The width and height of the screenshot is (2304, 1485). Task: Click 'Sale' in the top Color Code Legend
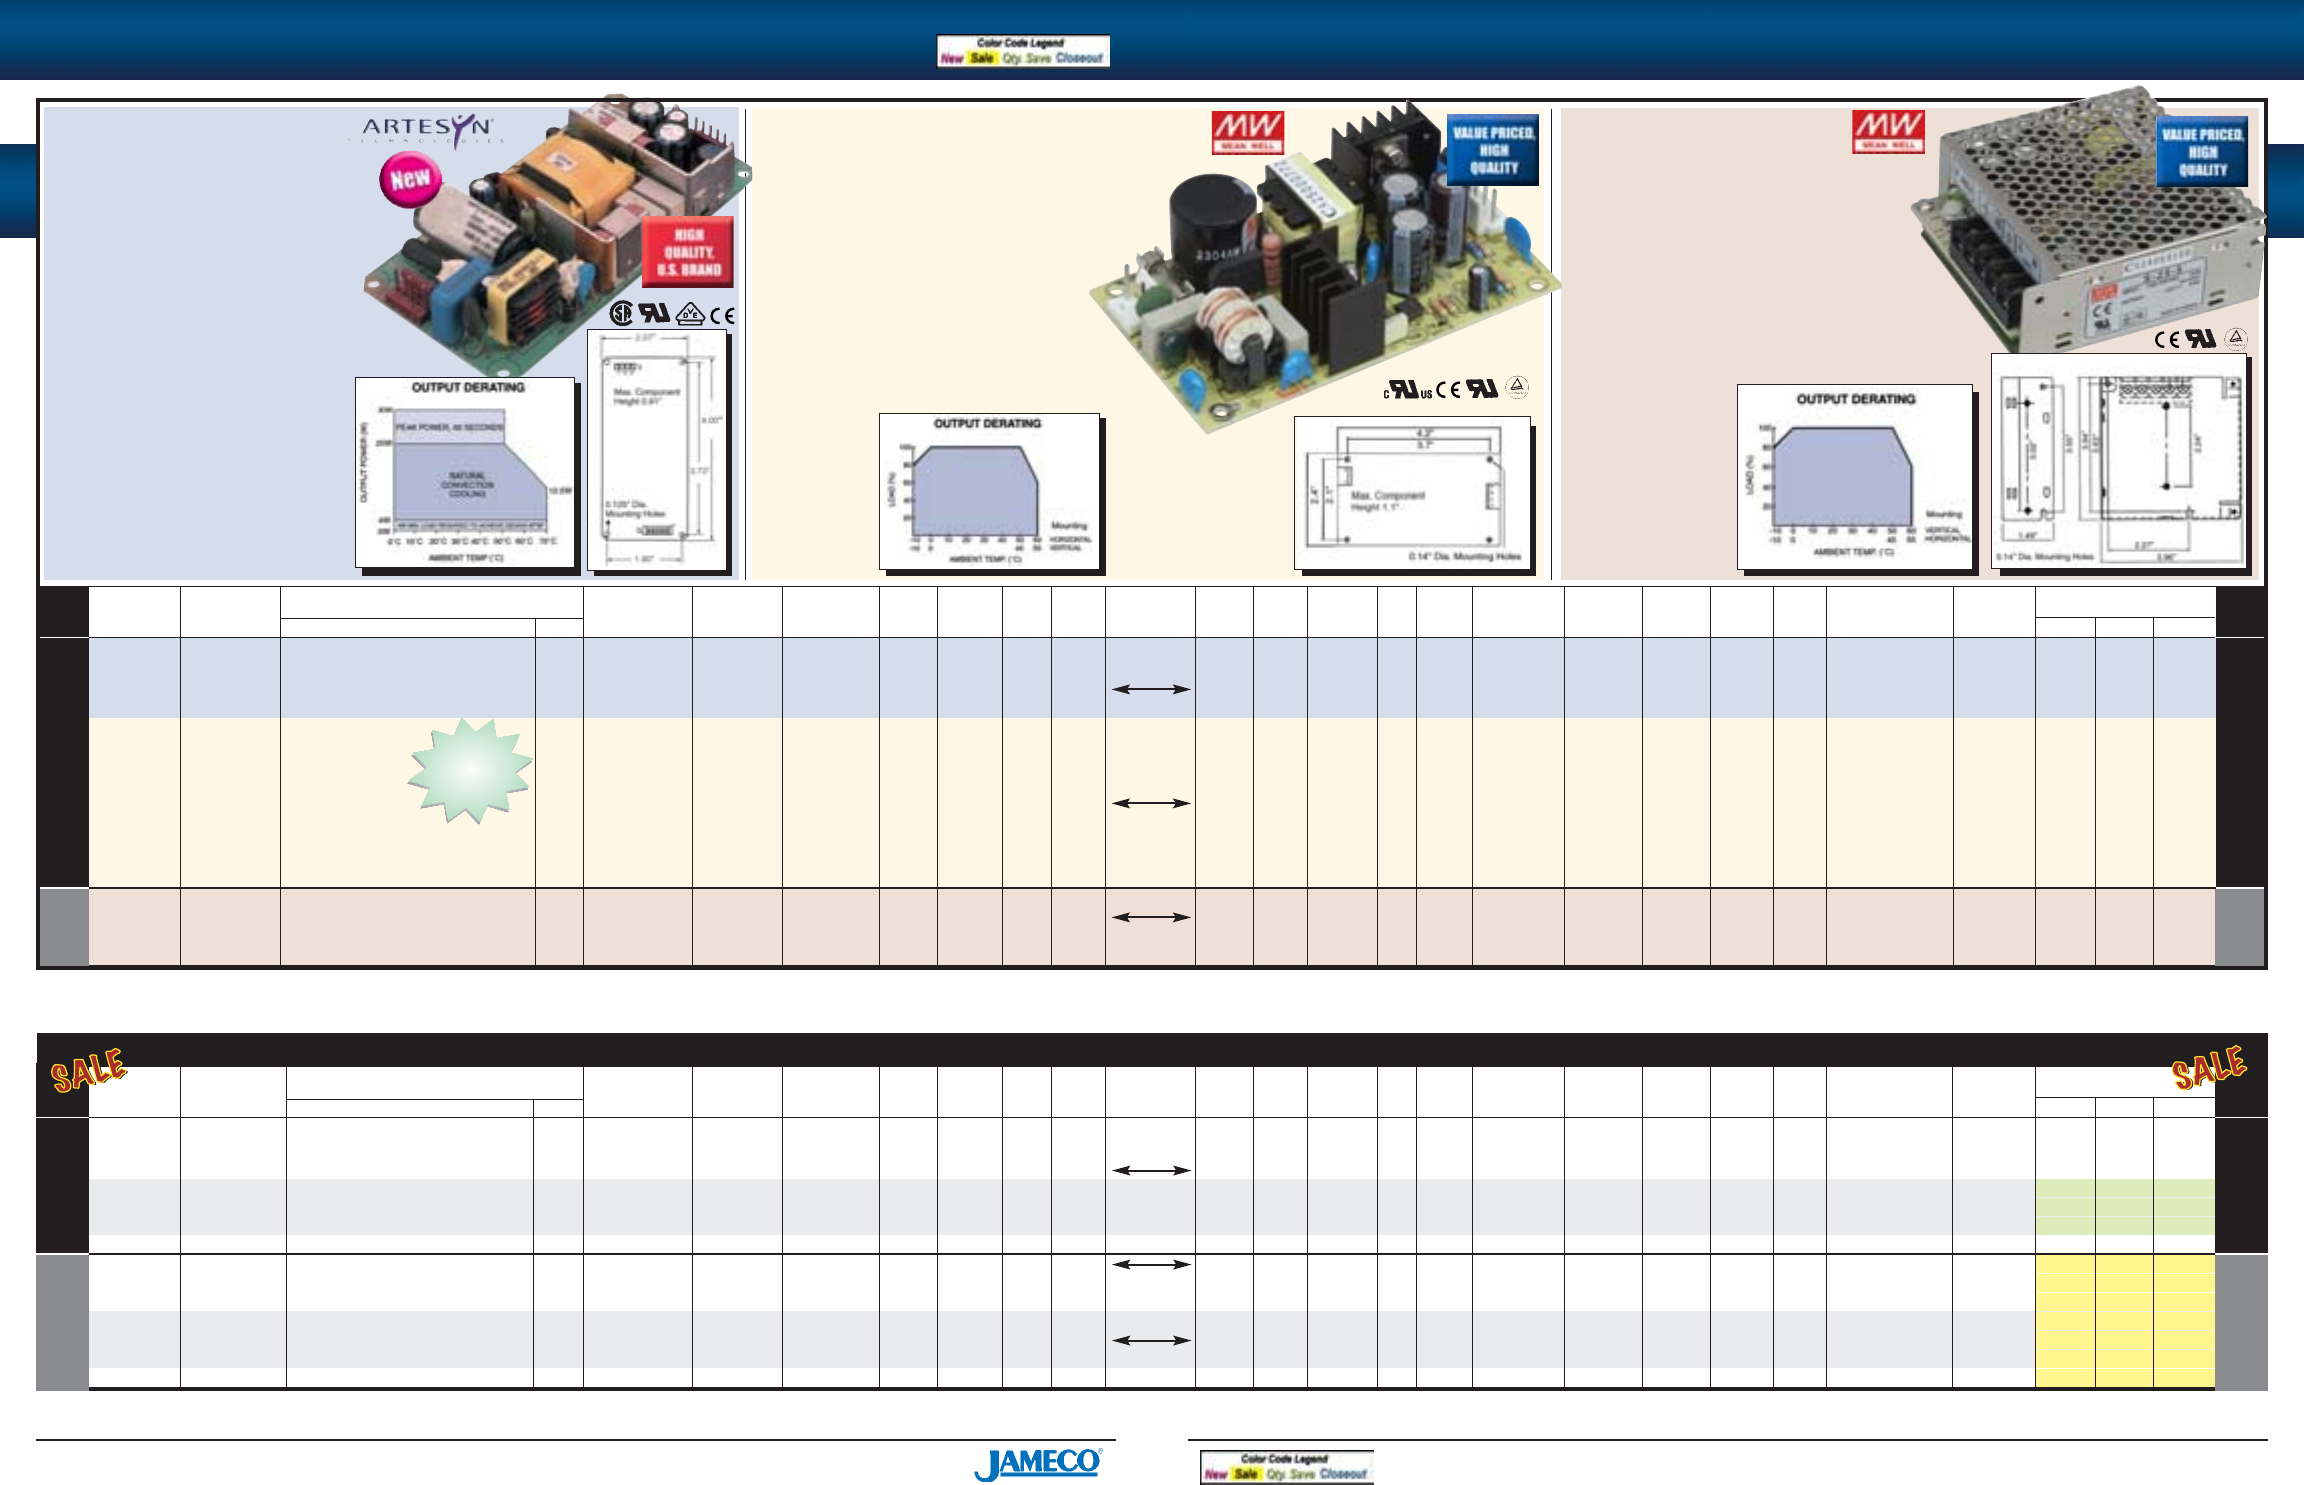[x=983, y=58]
